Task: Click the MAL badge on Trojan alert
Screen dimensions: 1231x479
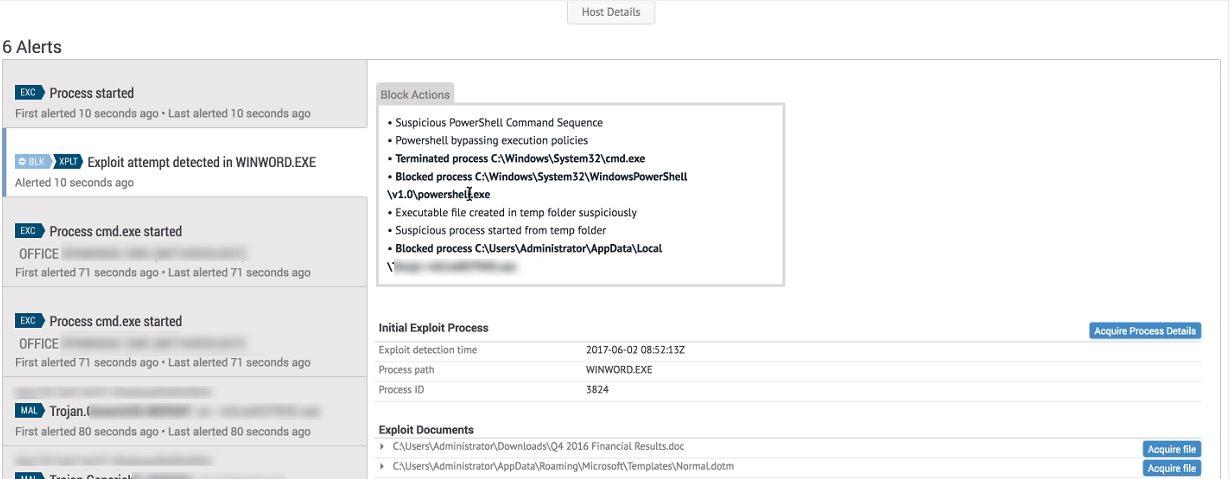Action: 29,410
